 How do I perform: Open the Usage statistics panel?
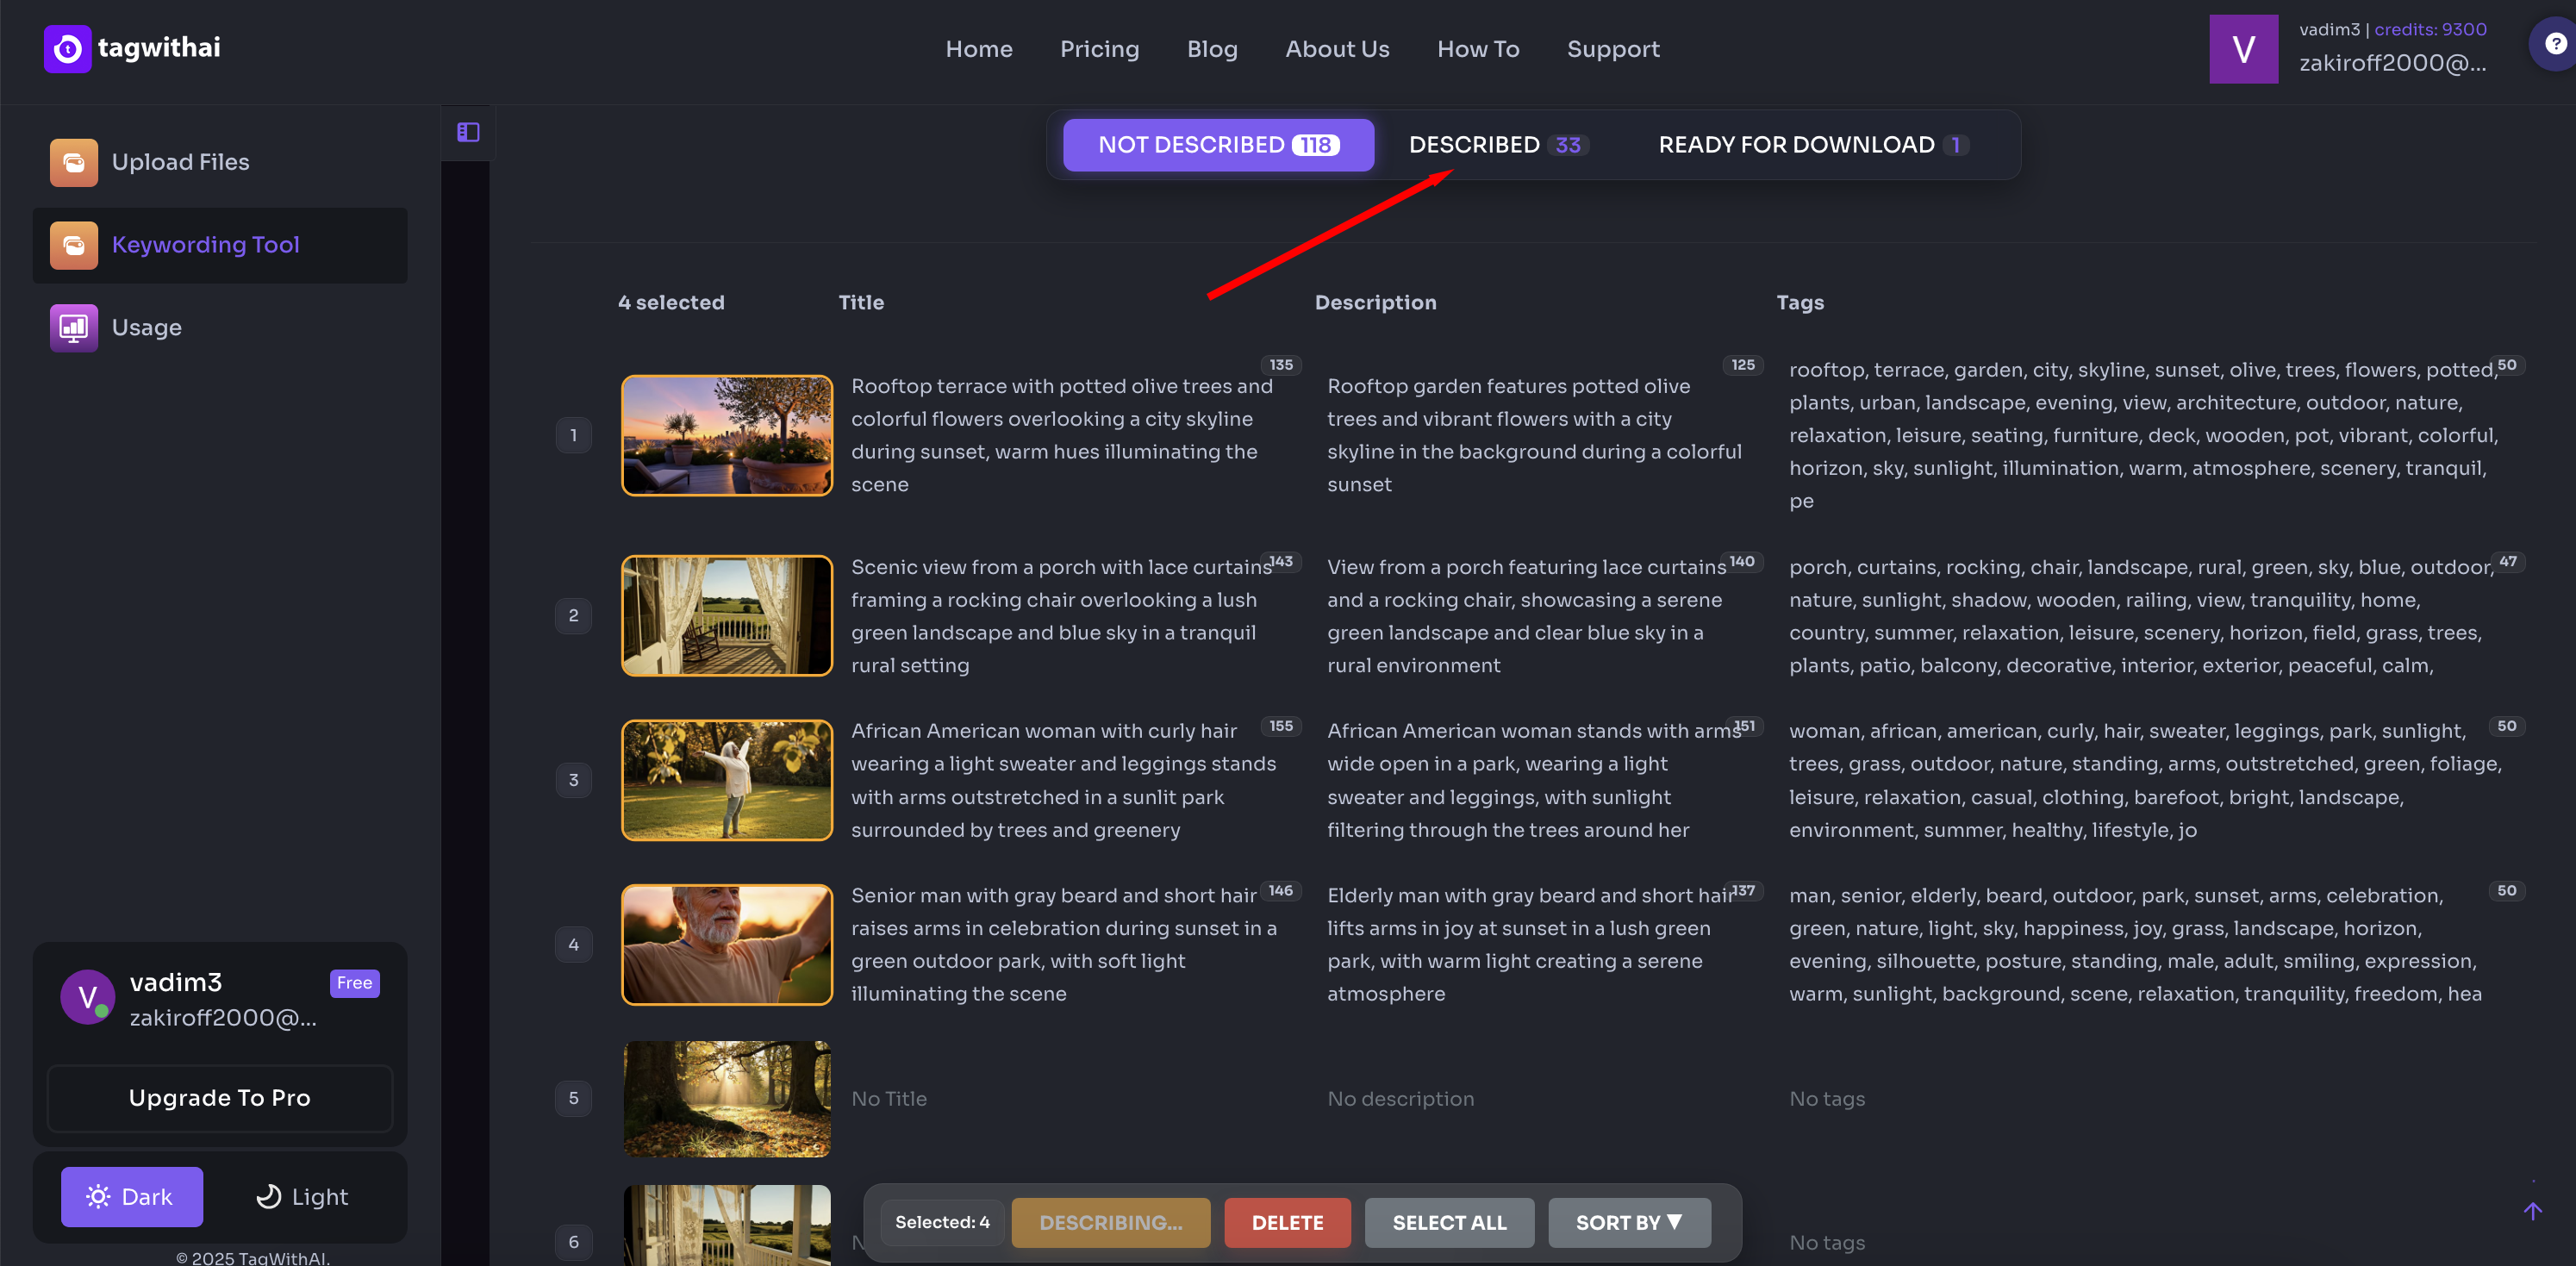coord(146,327)
